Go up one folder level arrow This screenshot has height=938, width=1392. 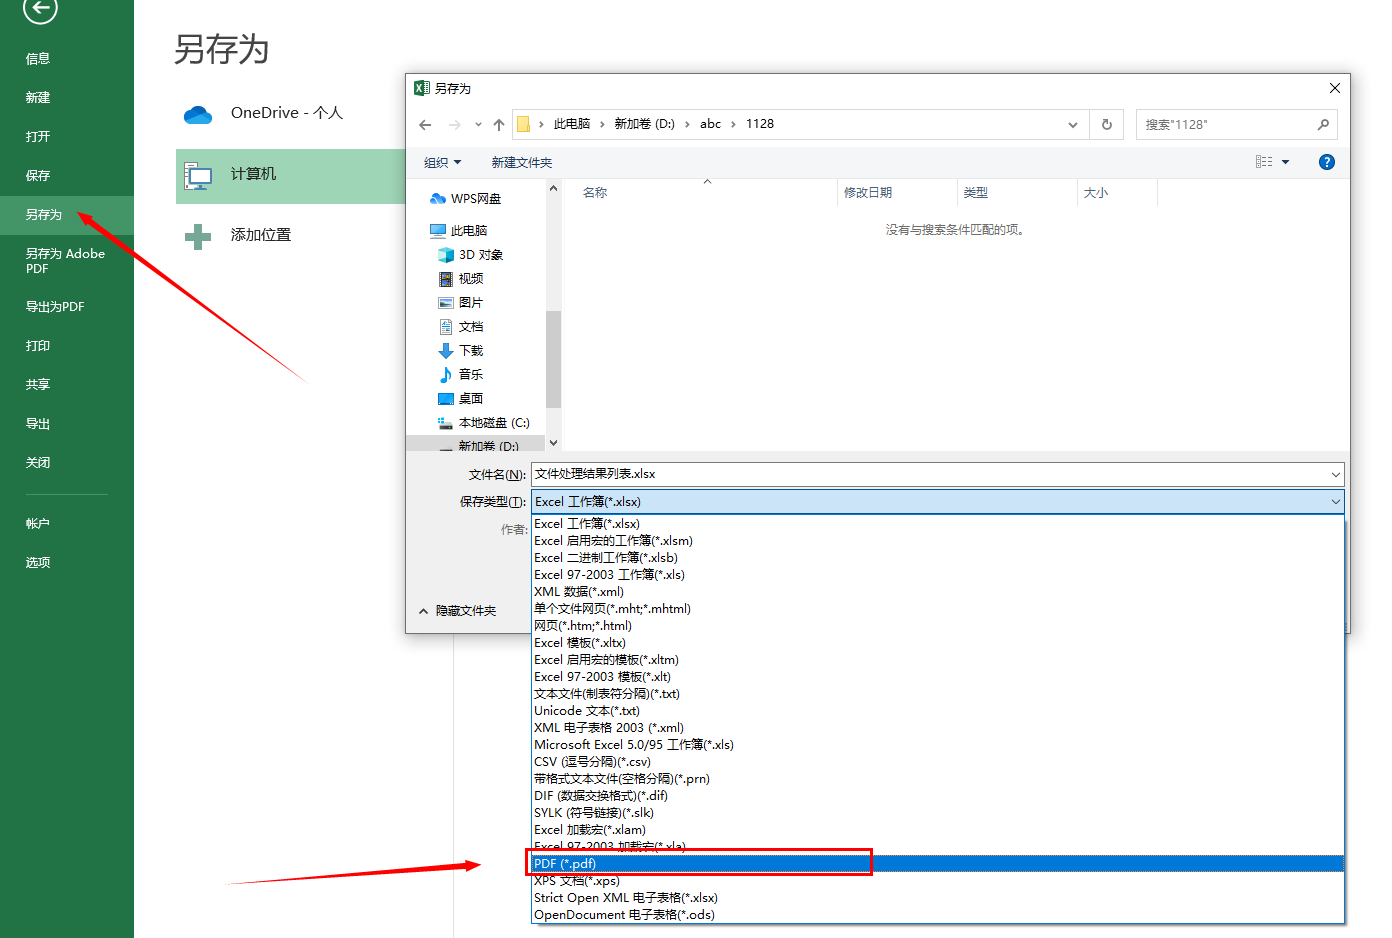499,125
